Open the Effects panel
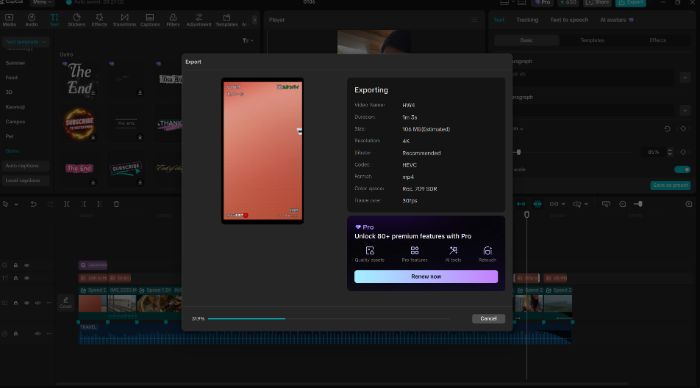The image size is (700, 388). pyautogui.click(x=99, y=20)
